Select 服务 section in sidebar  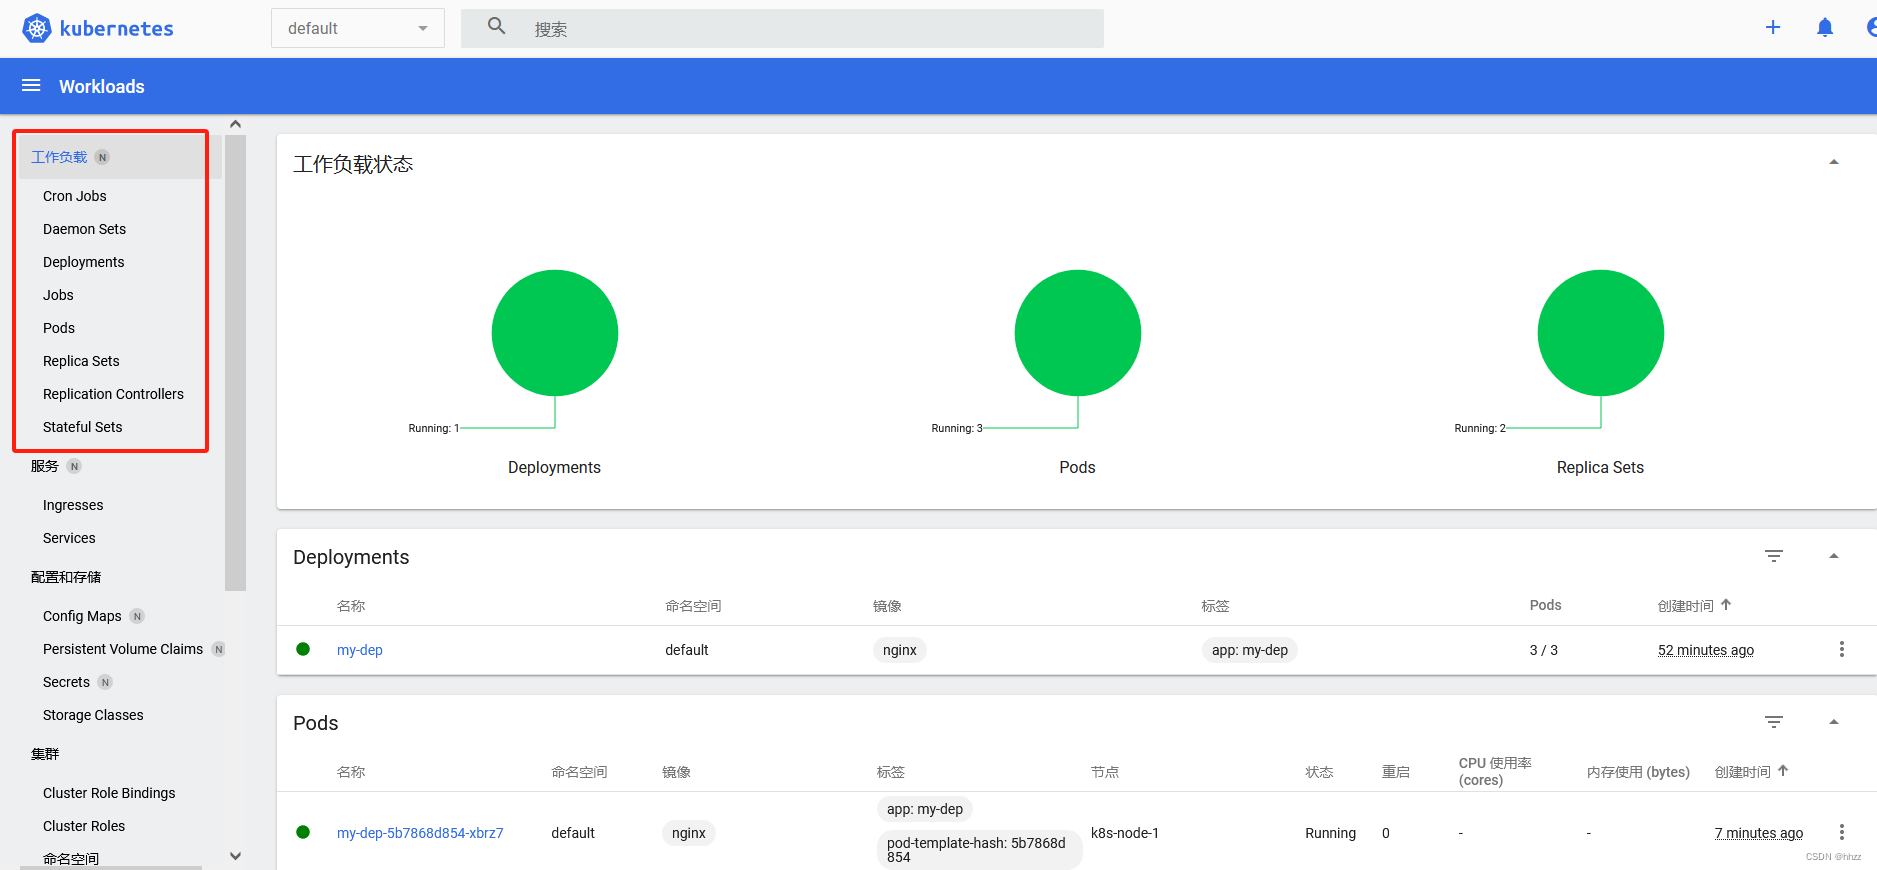pos(45,466)
